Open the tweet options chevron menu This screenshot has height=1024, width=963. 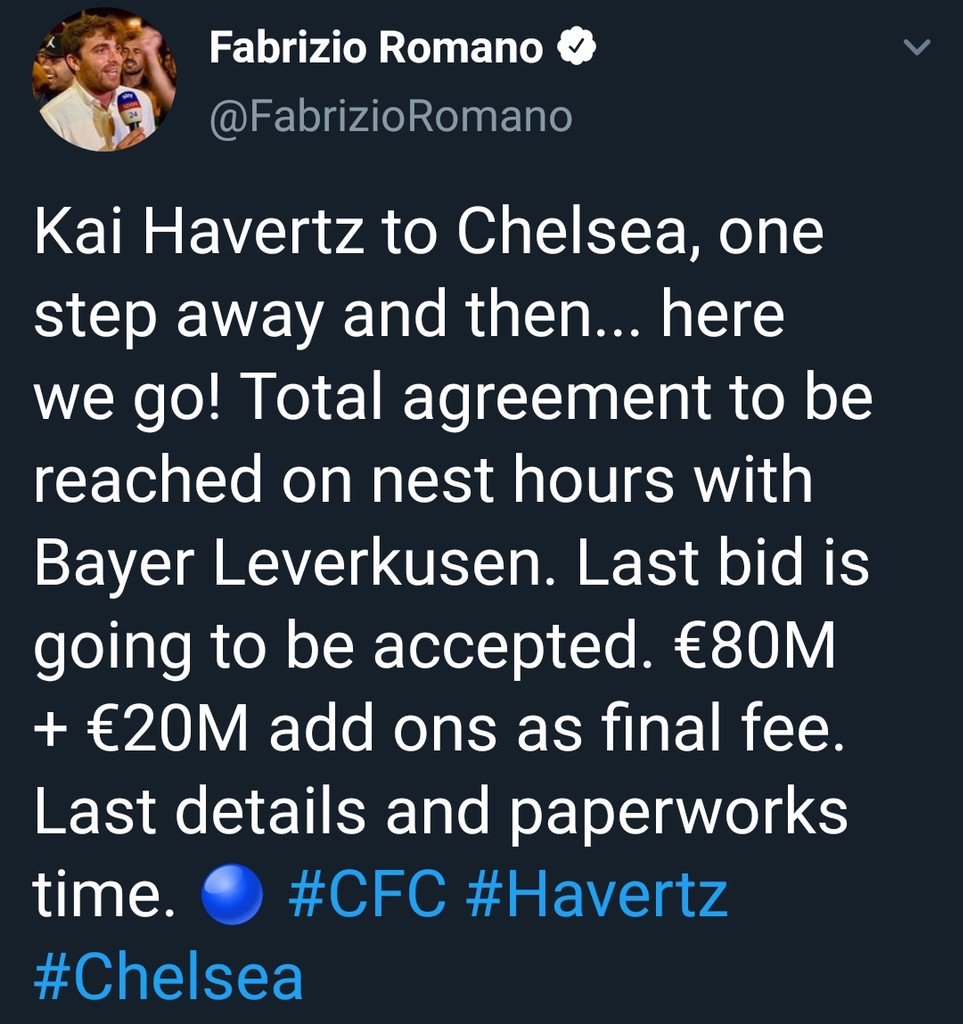pos(917,48)
